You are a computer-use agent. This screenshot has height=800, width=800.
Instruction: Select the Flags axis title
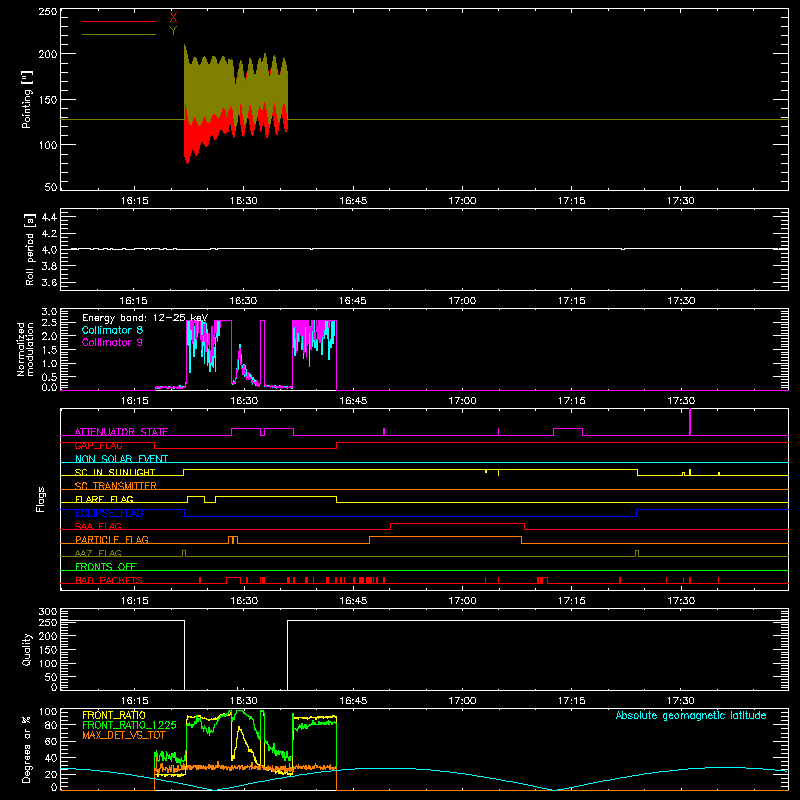tap(40, 499)
